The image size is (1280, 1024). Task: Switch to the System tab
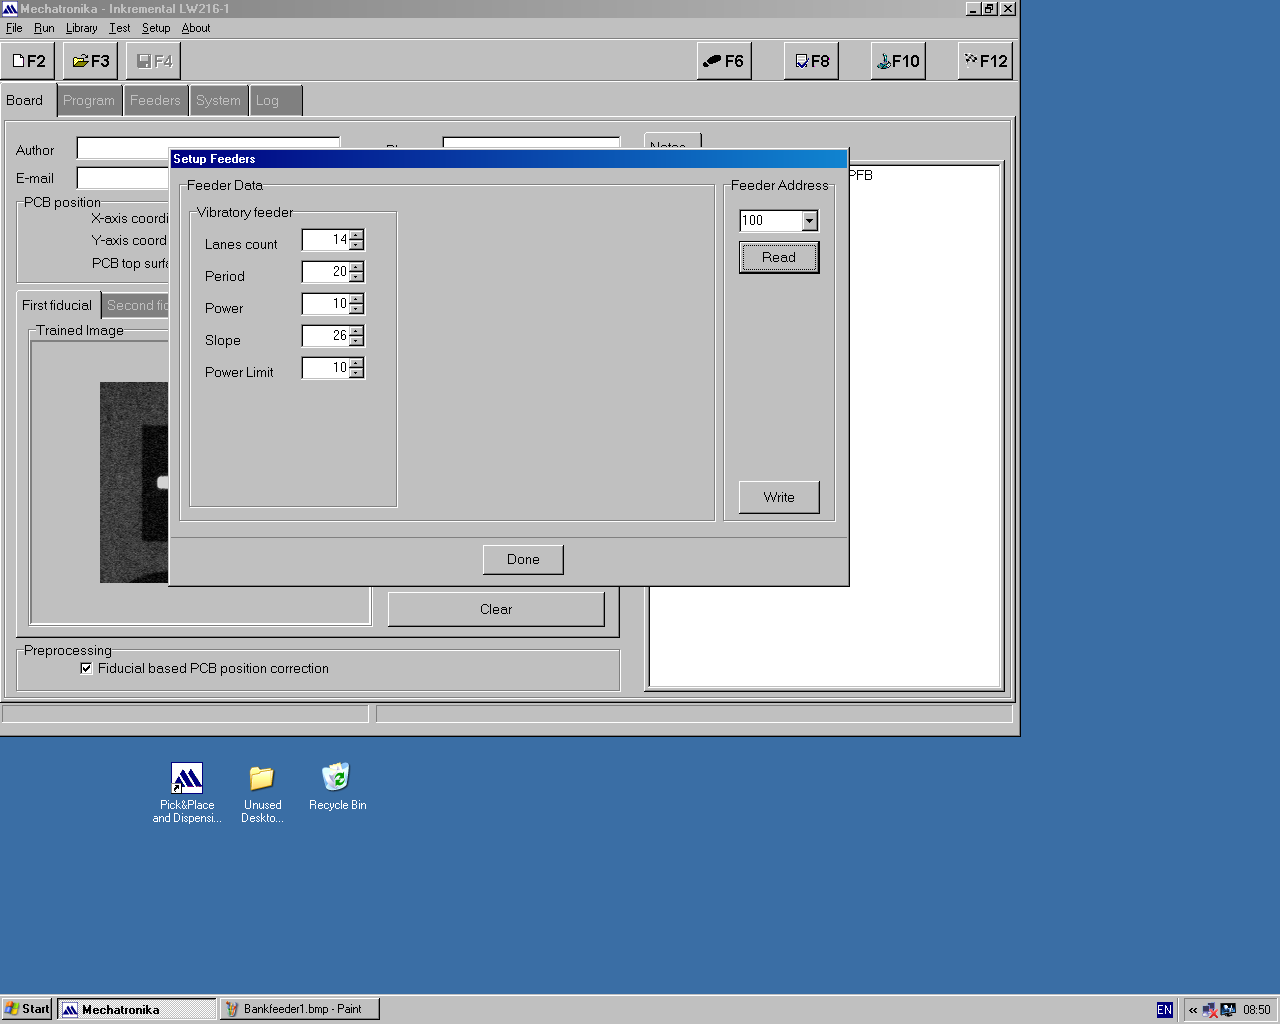(x=218, y=101)
